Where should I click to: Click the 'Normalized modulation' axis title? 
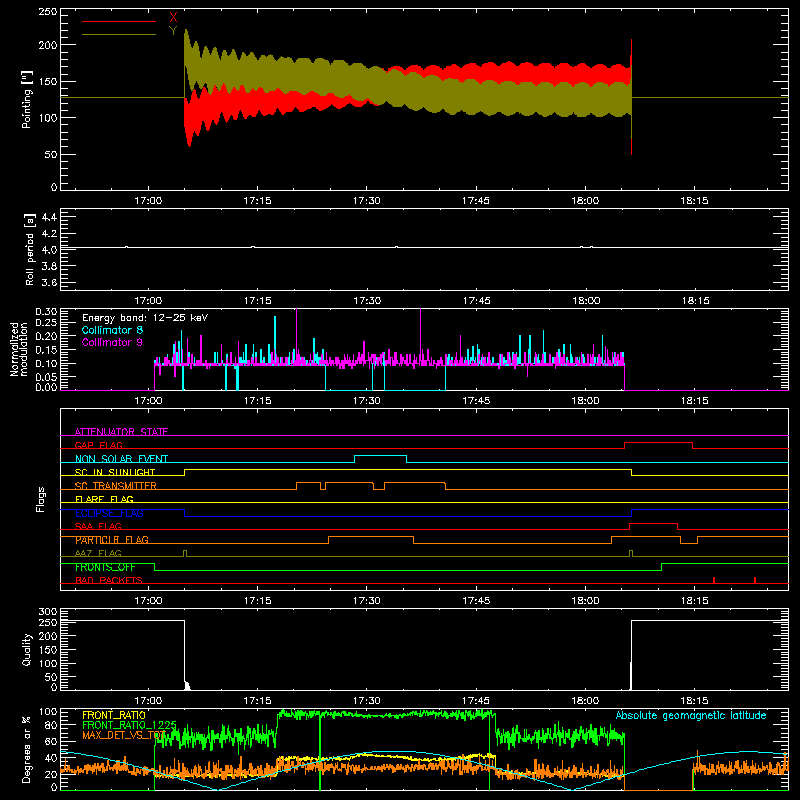coord(19,349)
